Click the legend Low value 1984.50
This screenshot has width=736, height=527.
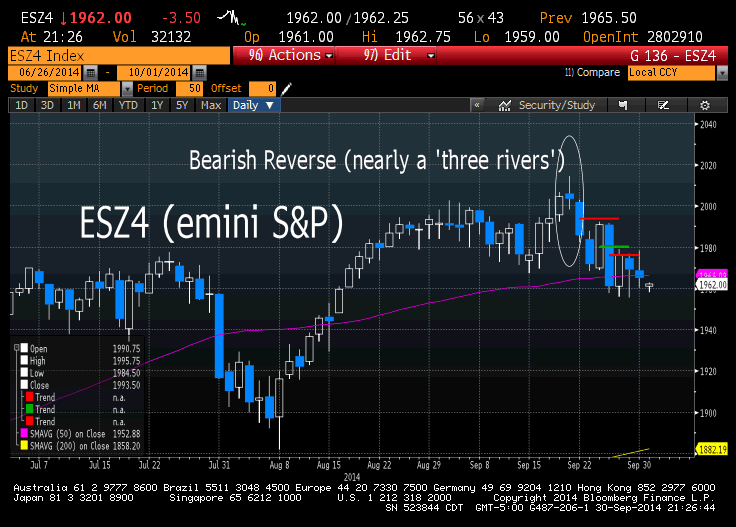[126, 373]
